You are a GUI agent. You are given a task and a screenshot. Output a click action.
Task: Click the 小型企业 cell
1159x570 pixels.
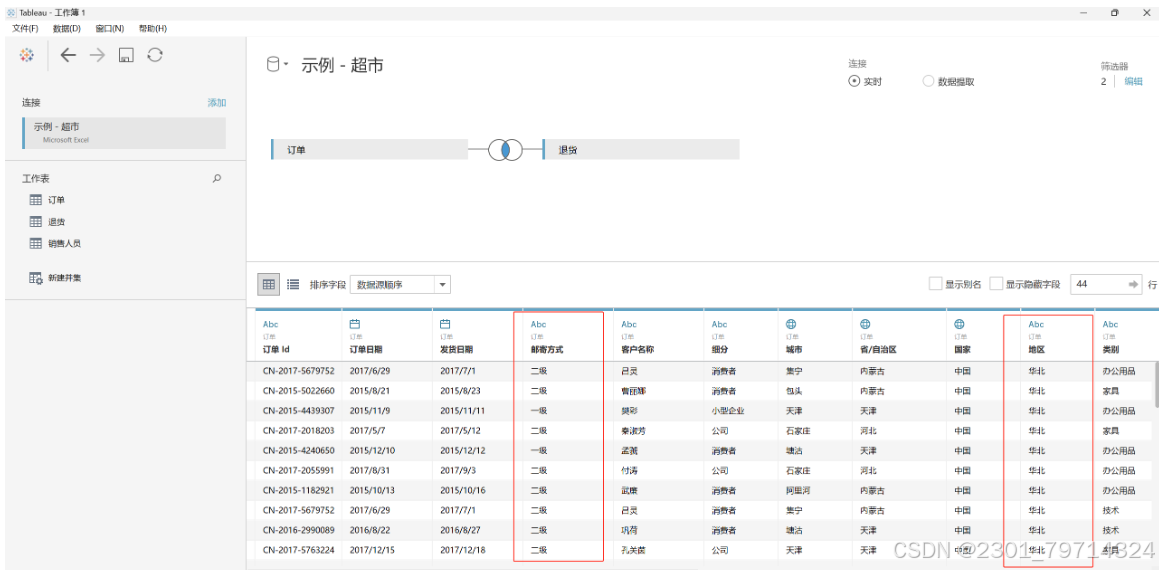[728, 411]
